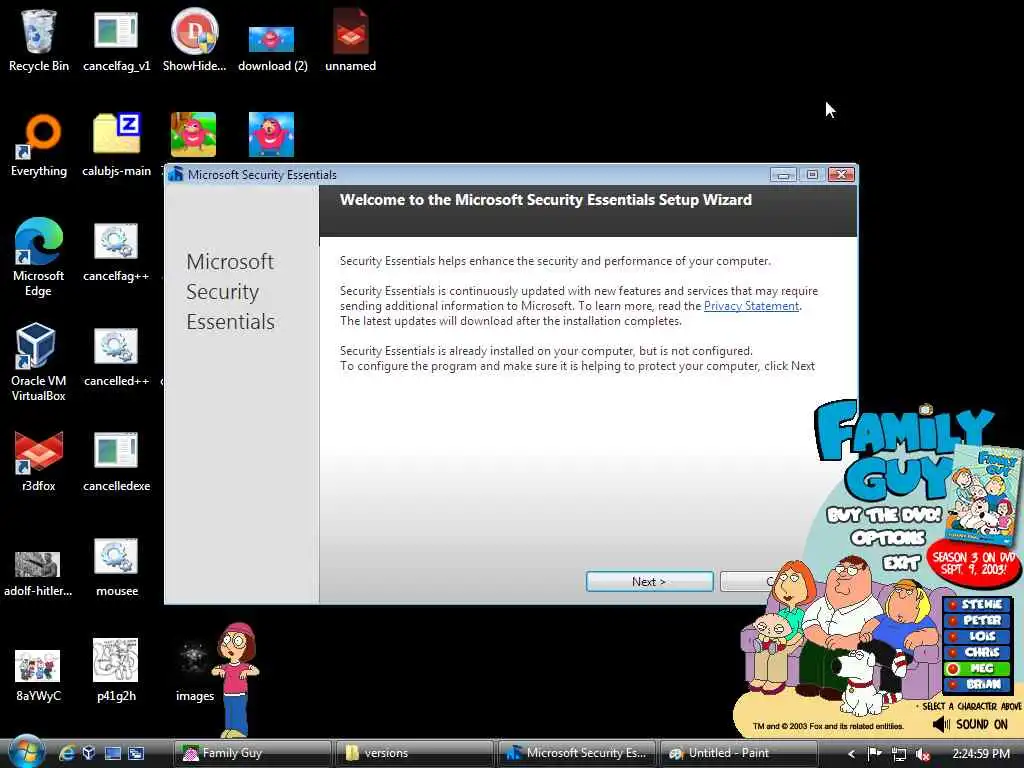Click BUY THE DVD in Family Guy app
This screenshot has height=768, width=1024.
click(x=884, y=515)
